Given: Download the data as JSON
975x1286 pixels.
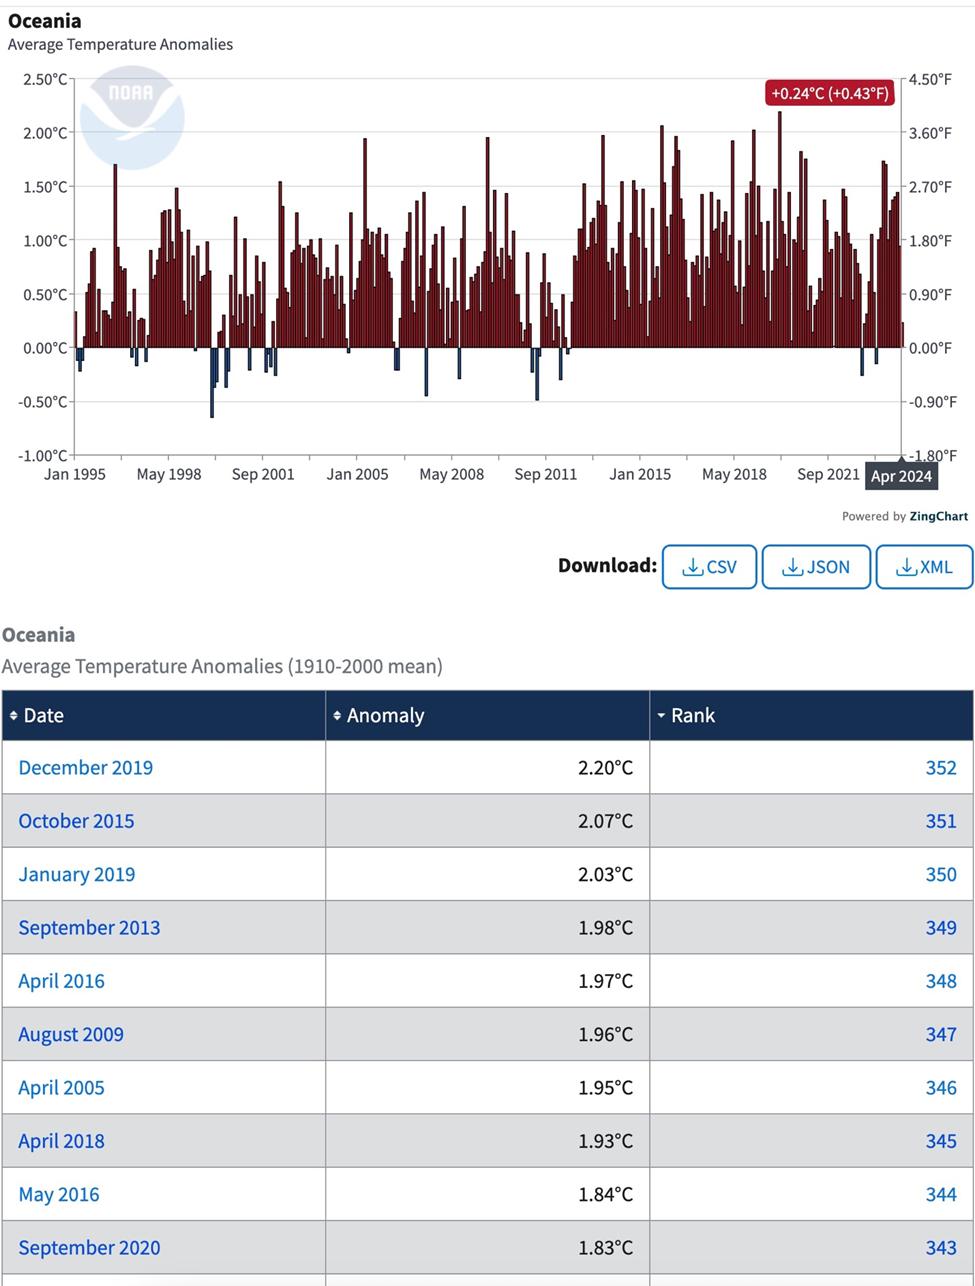Looking at the screenshot, I should click(x=816, y=567).
